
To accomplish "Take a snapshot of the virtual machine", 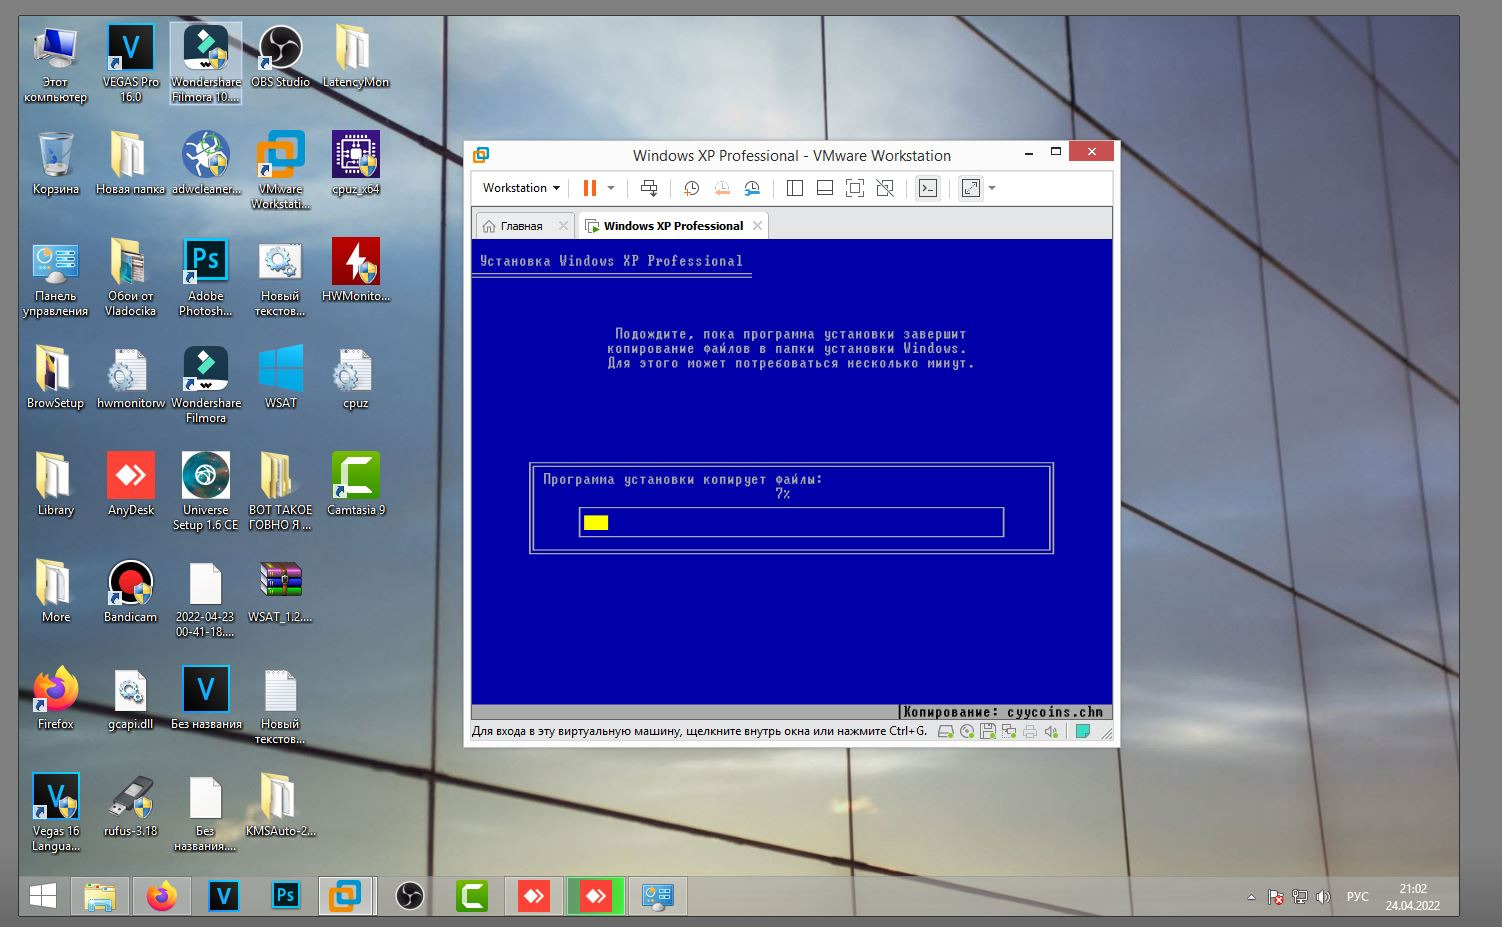I will 691,188.
